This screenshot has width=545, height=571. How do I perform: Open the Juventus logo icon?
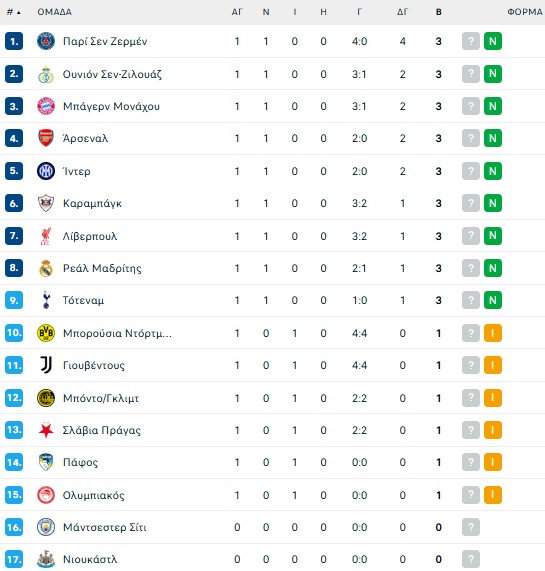tap(46, 365)
